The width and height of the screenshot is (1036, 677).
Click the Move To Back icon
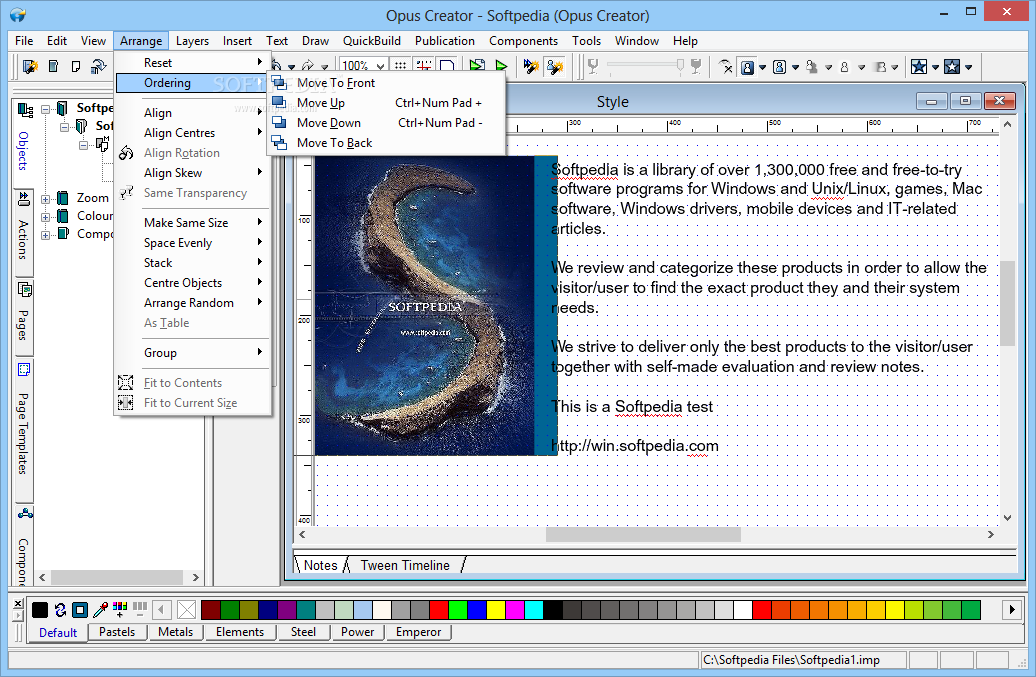pos(279,143)
